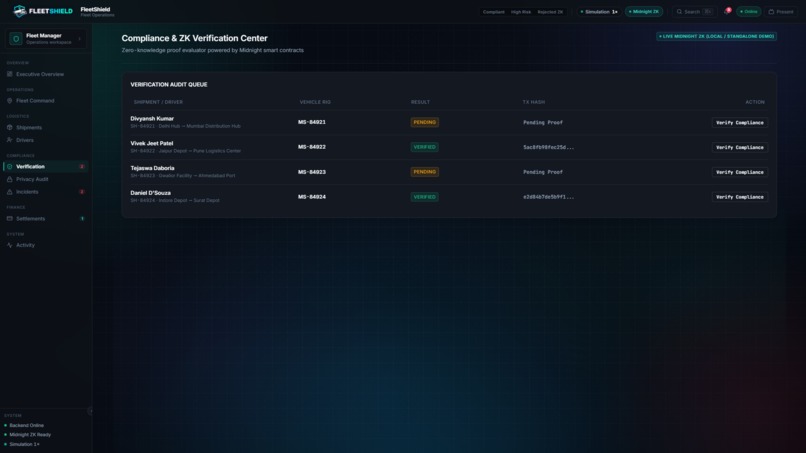Image resolution: width=806 pixels, height=453 pixels.
Task: Select the High Risk filter tab
Action: pyautogui.click(x=521, y=11)
